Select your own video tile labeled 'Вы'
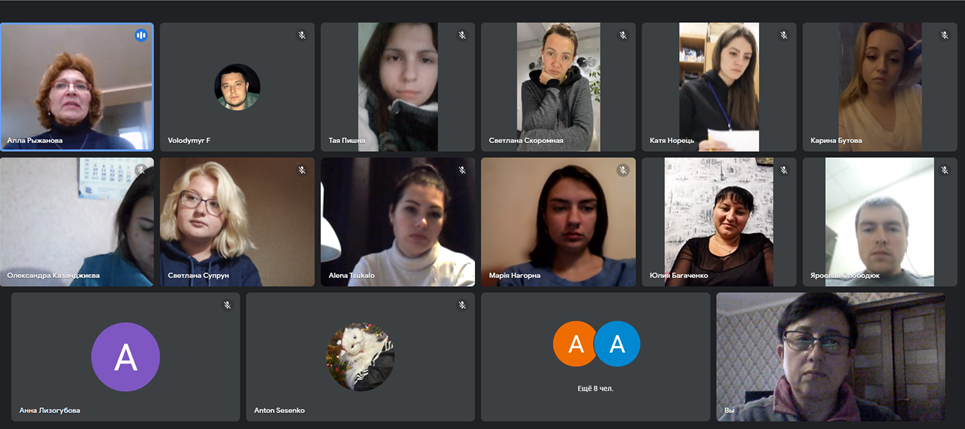The height and width of the screenshot is (429, 965). pos(831,357)
